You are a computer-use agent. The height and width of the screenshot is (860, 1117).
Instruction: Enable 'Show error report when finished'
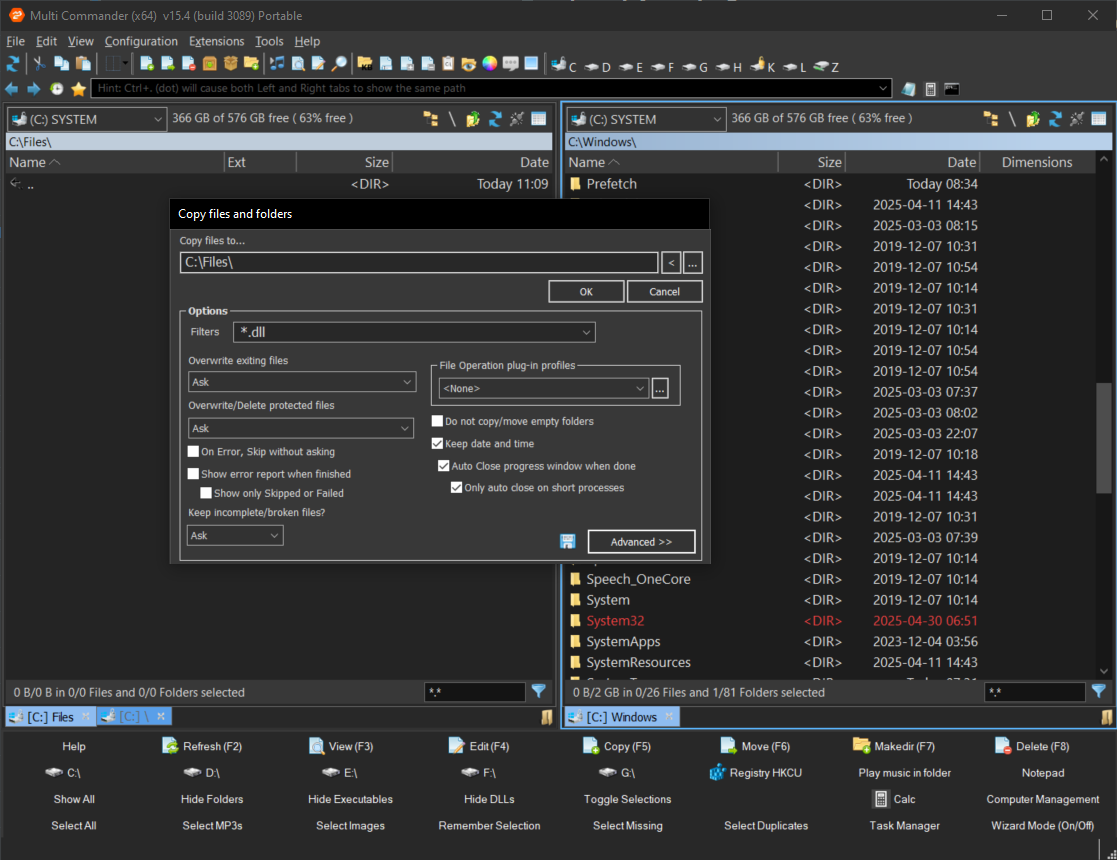tap(193, 473)
